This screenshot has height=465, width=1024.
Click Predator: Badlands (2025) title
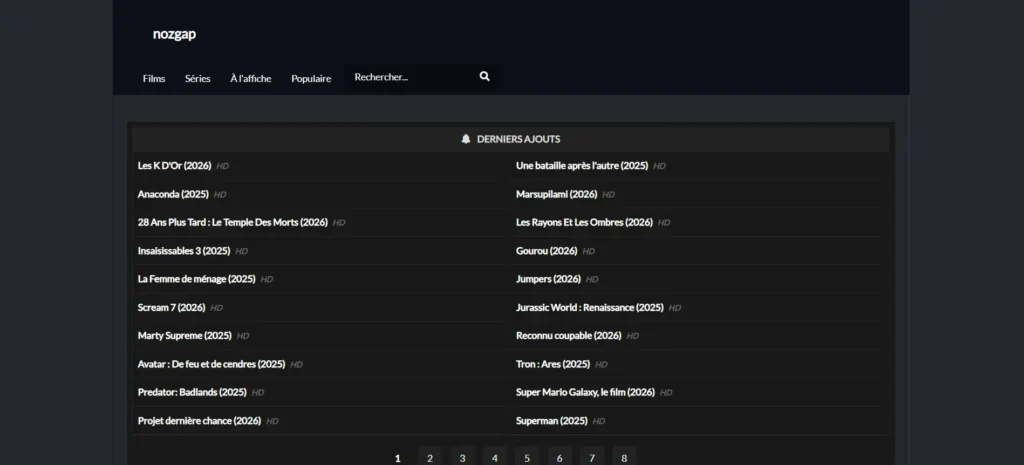pyautogui.click(x=192, y=393)
